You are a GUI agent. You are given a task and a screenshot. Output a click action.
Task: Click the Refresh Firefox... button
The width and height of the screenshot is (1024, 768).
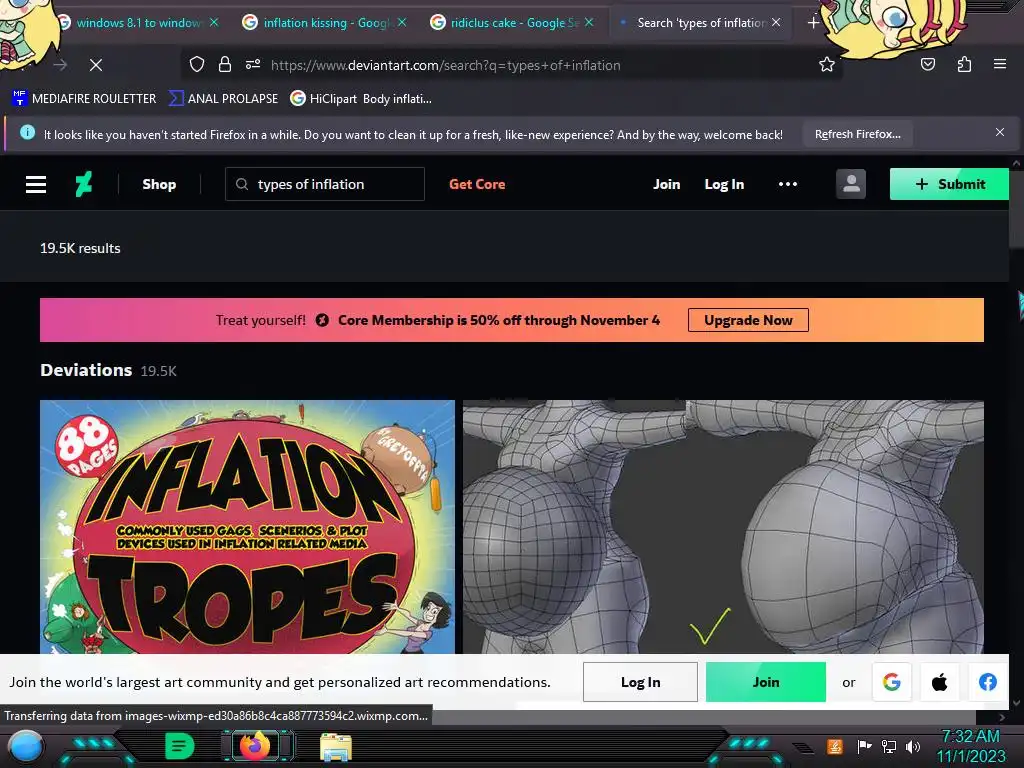click(857, 134)
